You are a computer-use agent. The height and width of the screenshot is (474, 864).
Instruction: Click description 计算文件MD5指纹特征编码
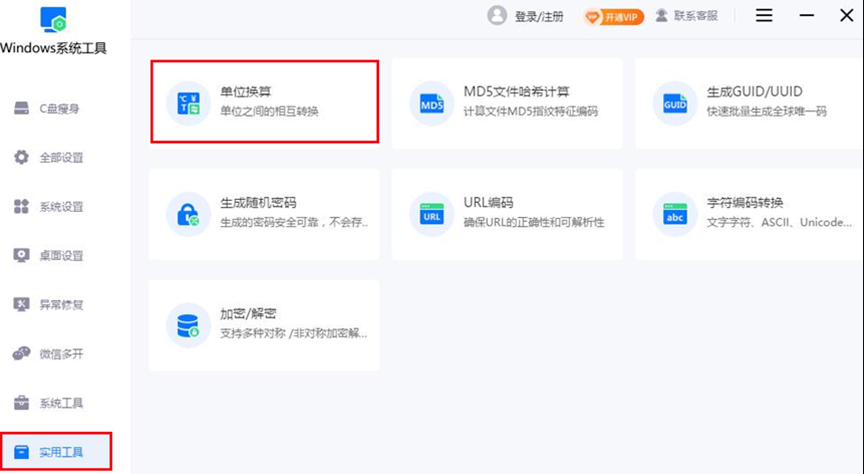[531, 111]
